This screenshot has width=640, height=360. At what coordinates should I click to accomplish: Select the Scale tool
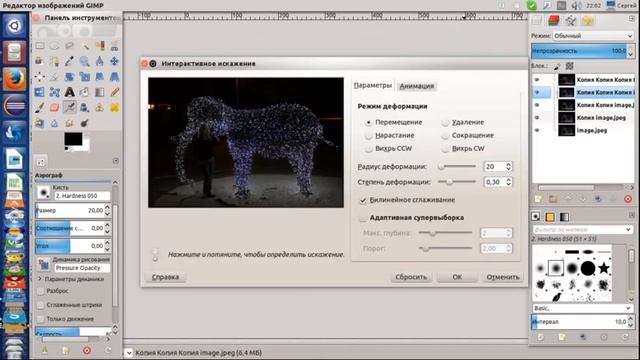point(84,77)
